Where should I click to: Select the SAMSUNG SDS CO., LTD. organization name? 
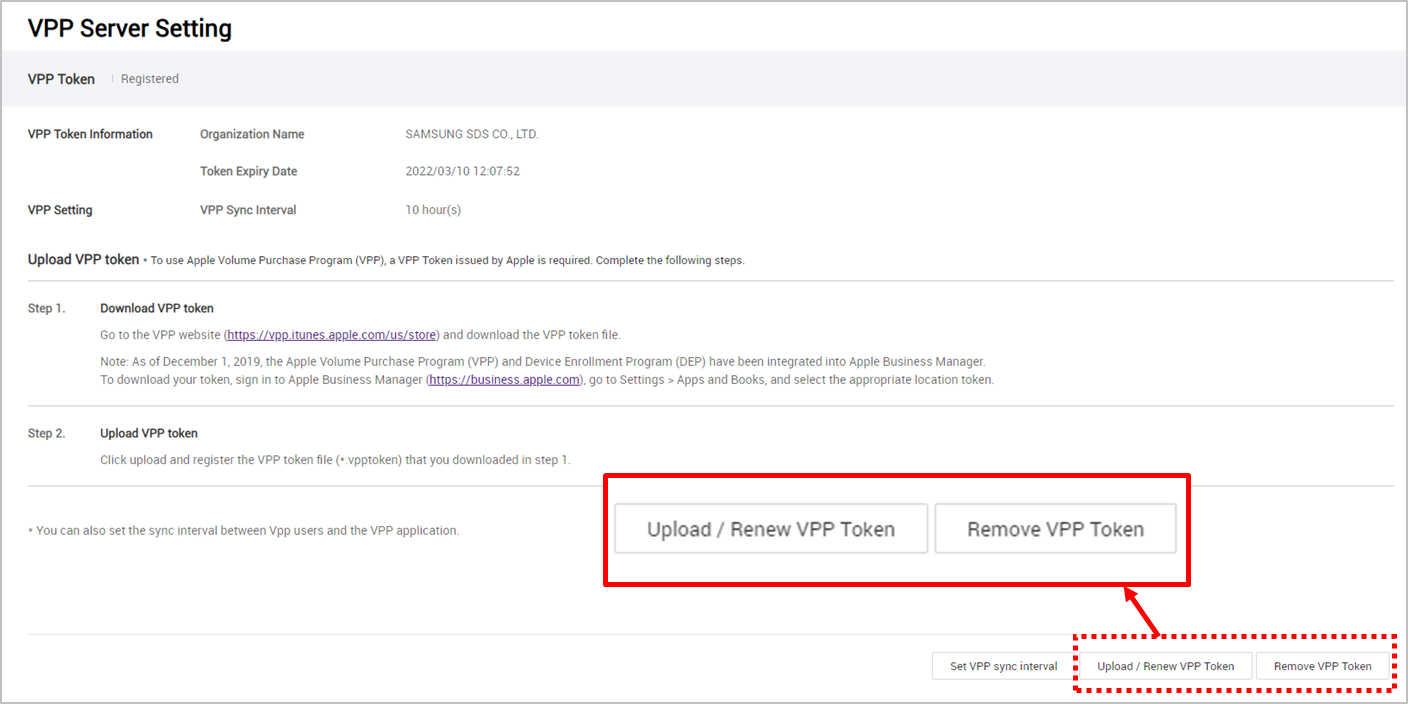(x=472, y=134)
